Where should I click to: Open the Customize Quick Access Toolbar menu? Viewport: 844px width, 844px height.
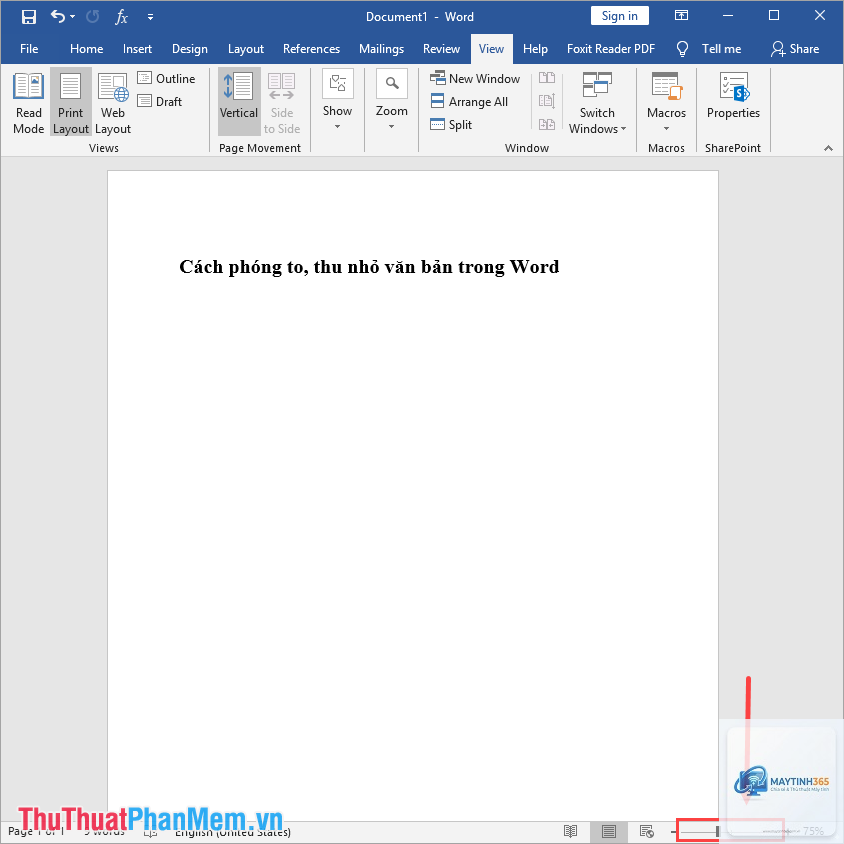pyautogui.click(x=150, y=17)
